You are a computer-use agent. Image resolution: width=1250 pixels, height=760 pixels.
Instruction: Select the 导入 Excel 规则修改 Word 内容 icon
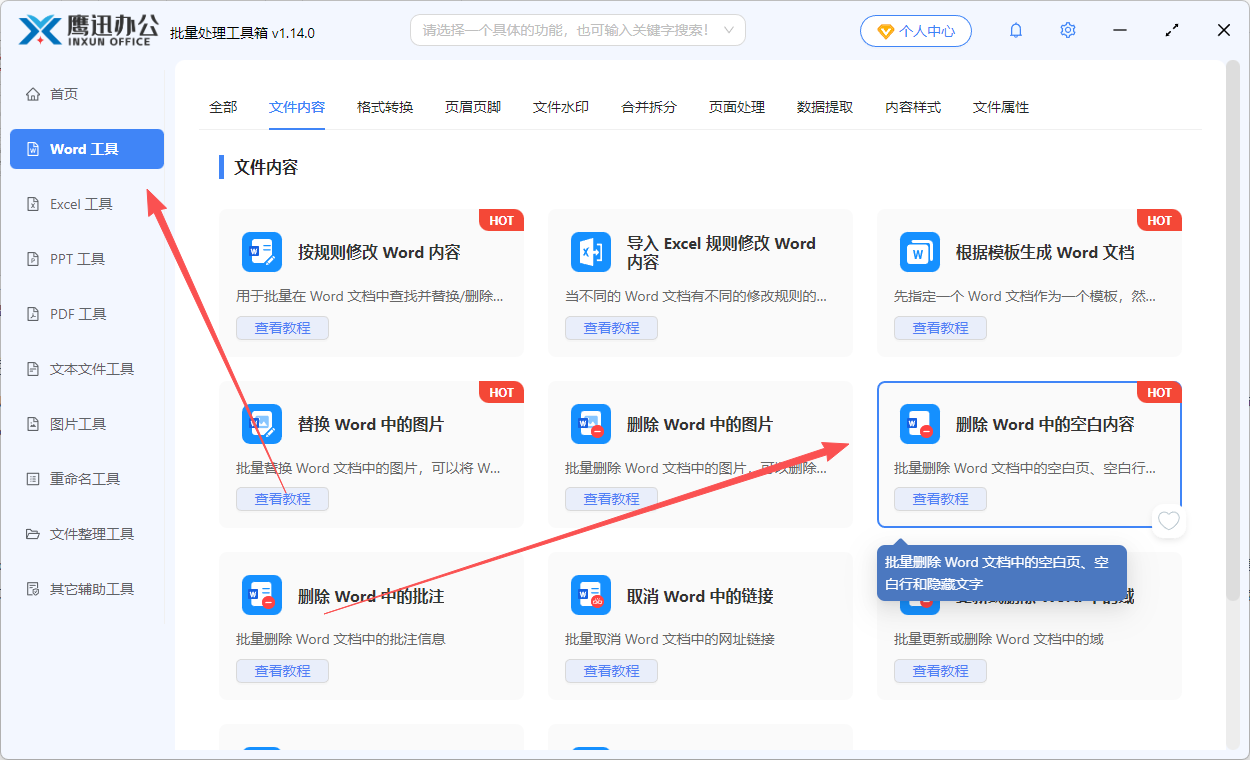pyautogui.click(x=591, y=252)
